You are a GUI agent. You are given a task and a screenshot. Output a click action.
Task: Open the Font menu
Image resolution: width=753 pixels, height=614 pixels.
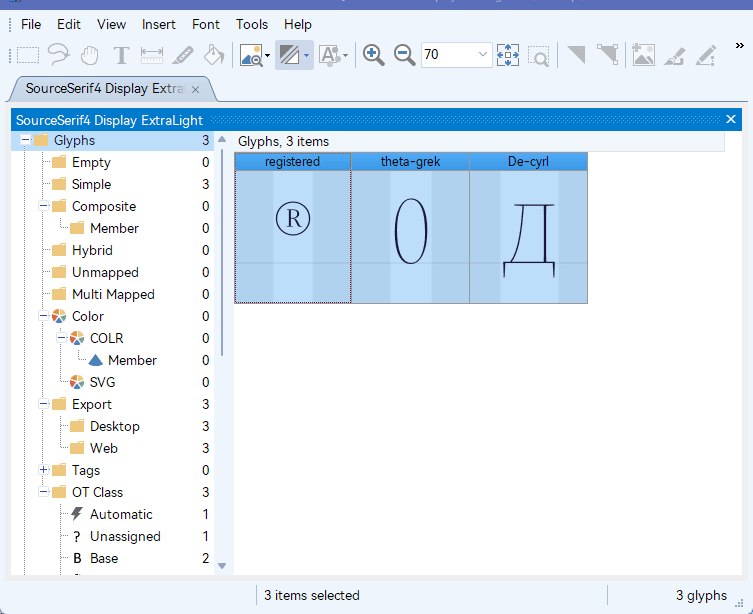206,24
